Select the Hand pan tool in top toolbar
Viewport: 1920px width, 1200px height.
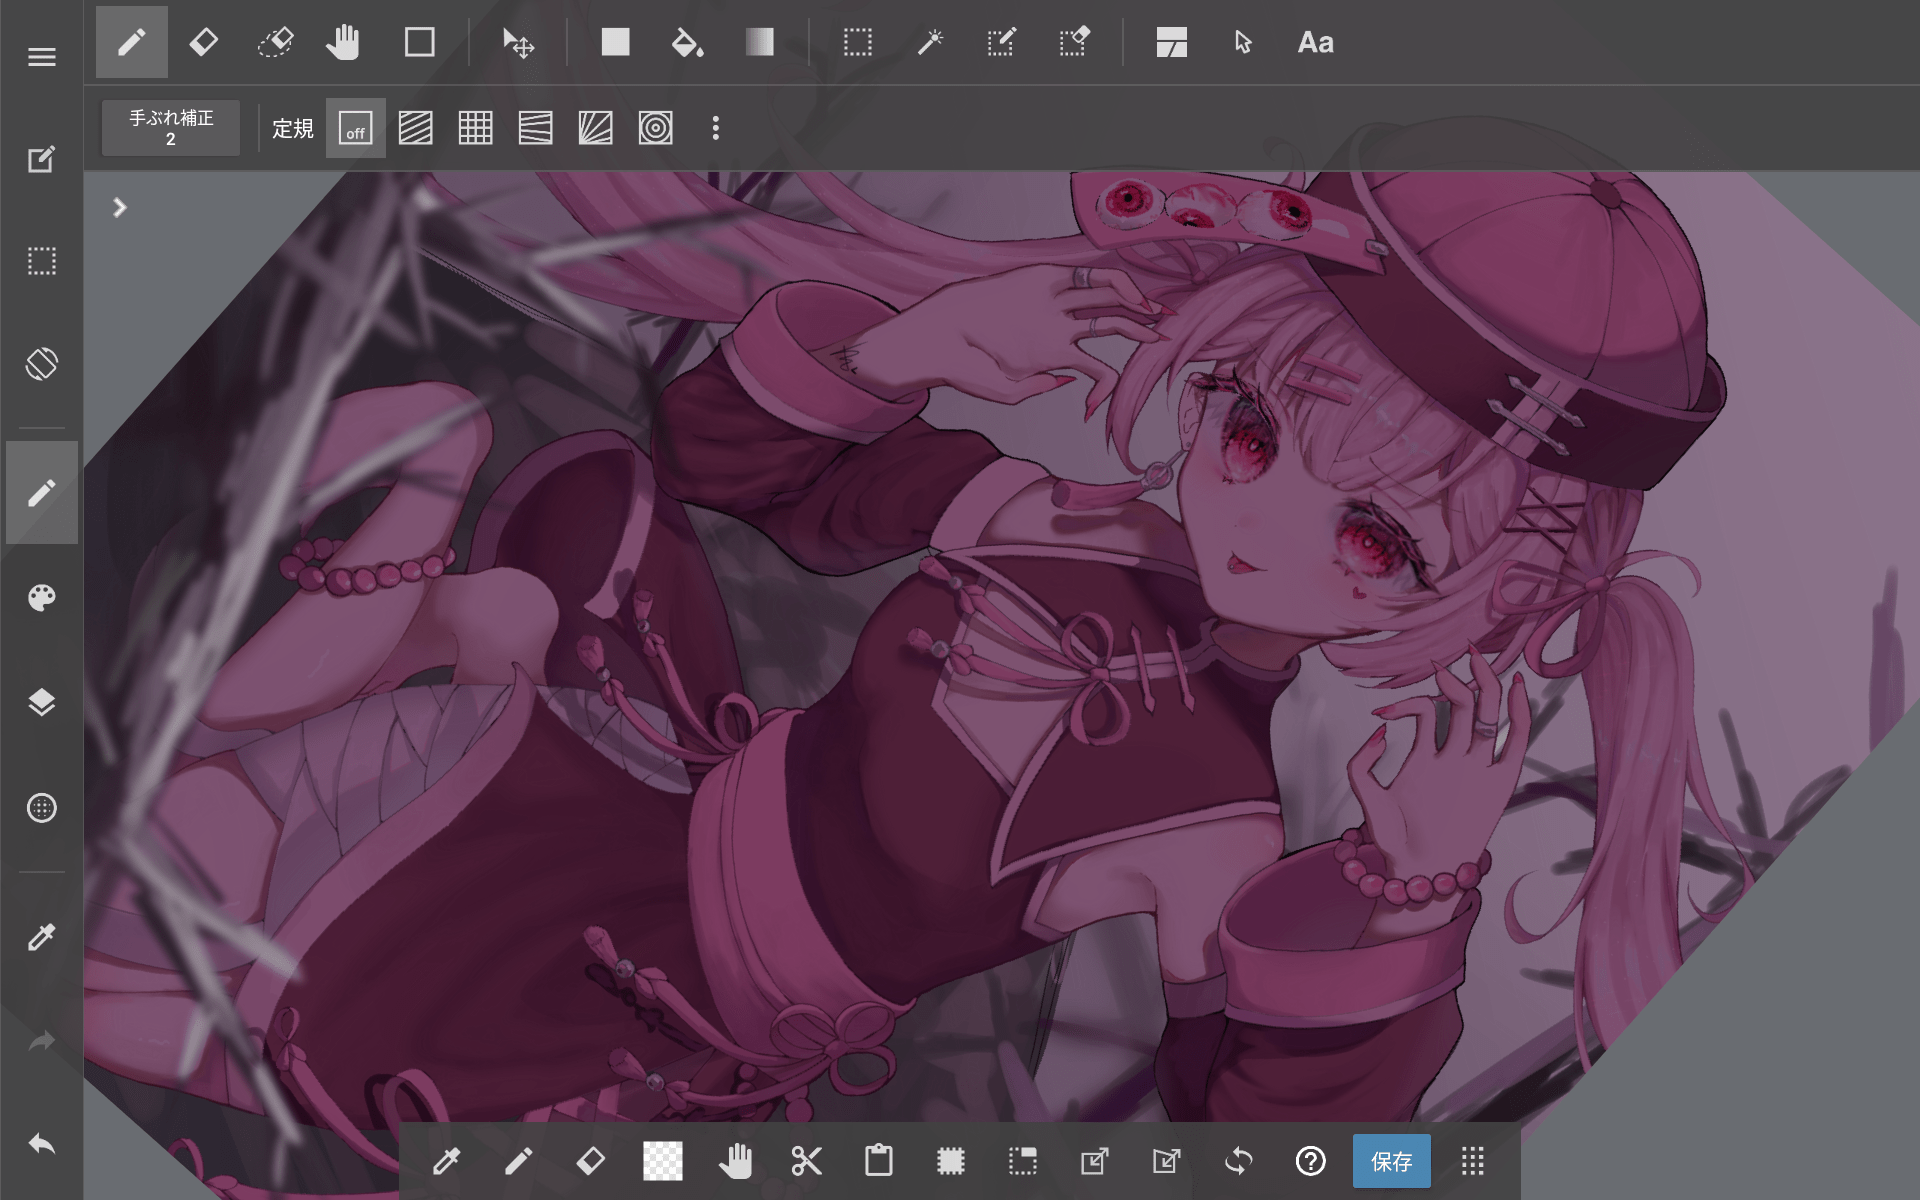pyautogui.click(x=343, y=42)
